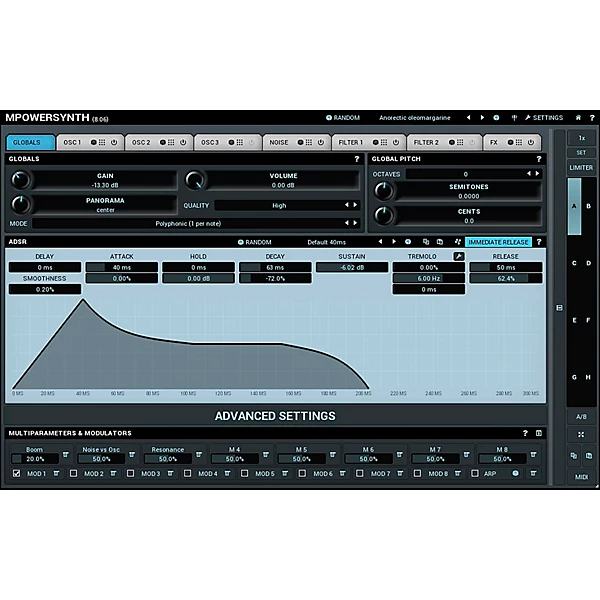Click the LIMITER button
Screen dimensions: 600x600
point(581,168)
